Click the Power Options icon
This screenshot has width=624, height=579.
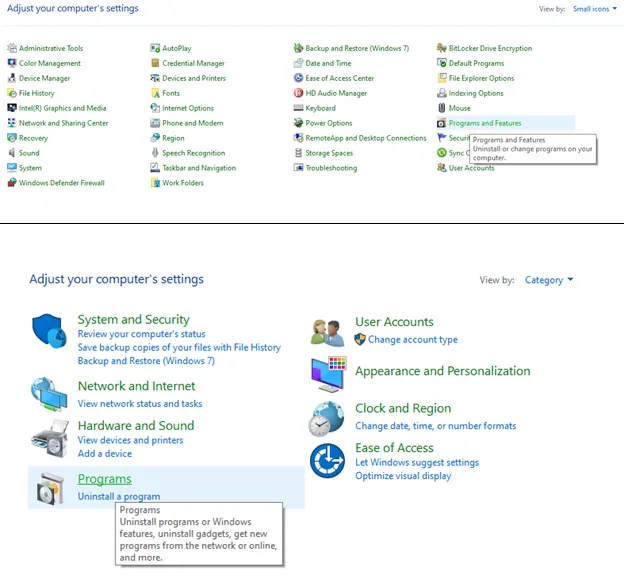(x=298, y=123)
